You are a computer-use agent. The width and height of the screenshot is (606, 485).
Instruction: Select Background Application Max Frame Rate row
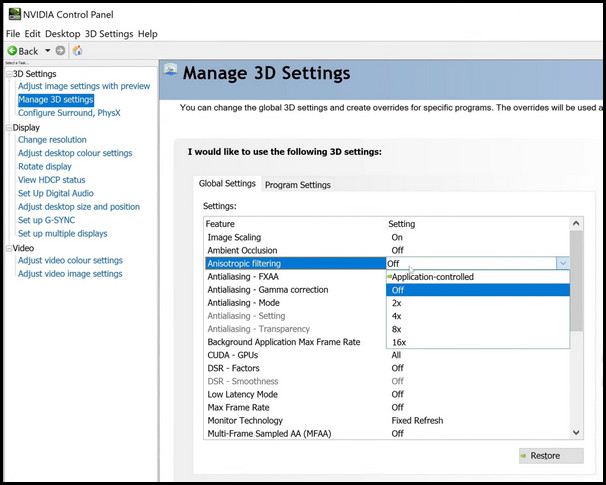pyautogui.click(x=295, y=342)
